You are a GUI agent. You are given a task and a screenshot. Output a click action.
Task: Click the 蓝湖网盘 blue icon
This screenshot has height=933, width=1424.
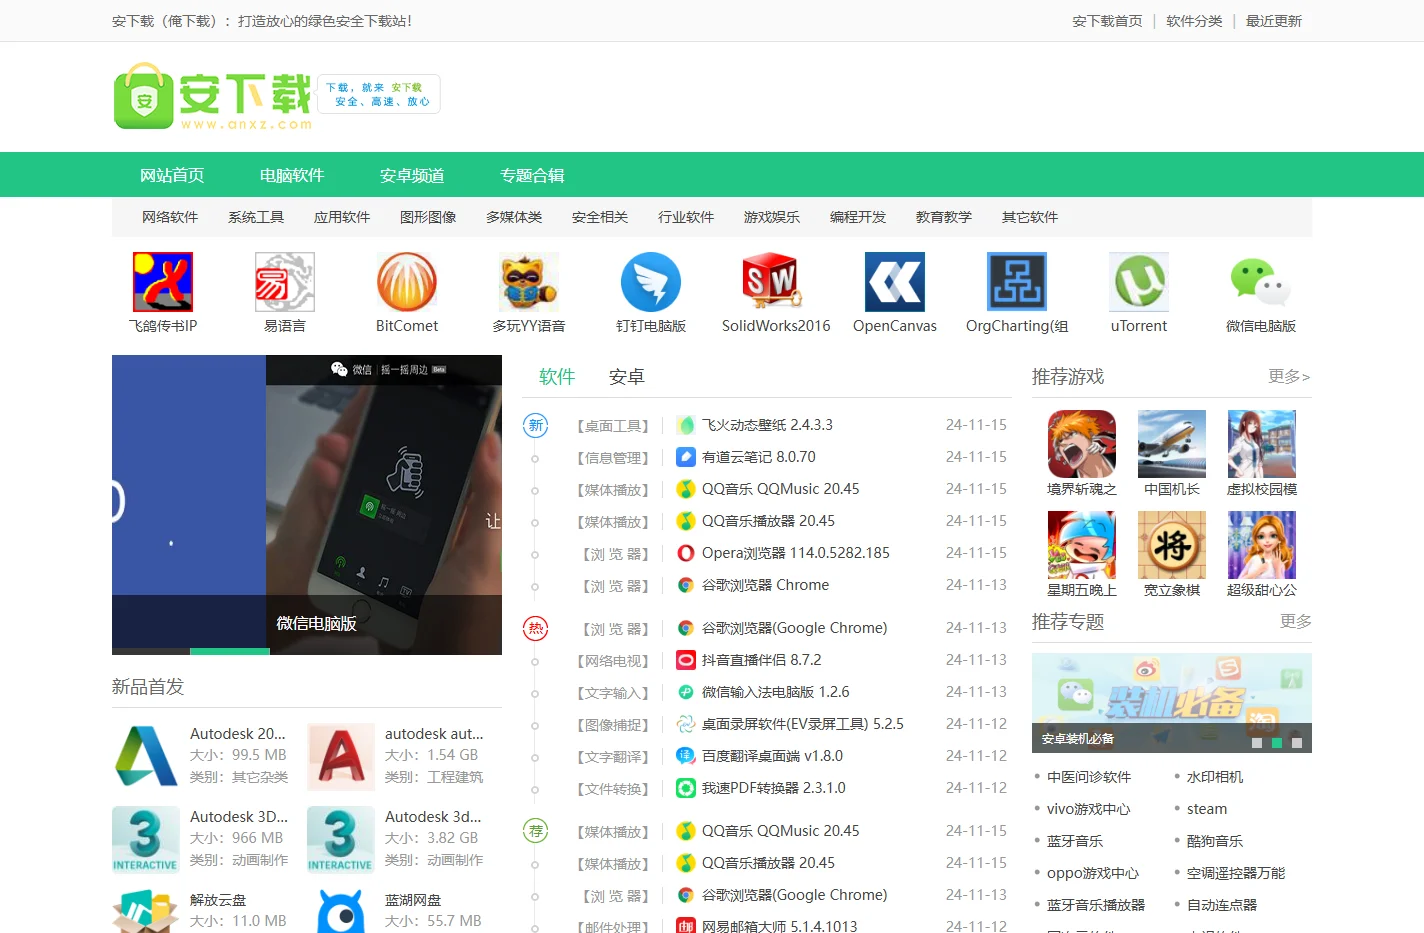click(341, 911)
